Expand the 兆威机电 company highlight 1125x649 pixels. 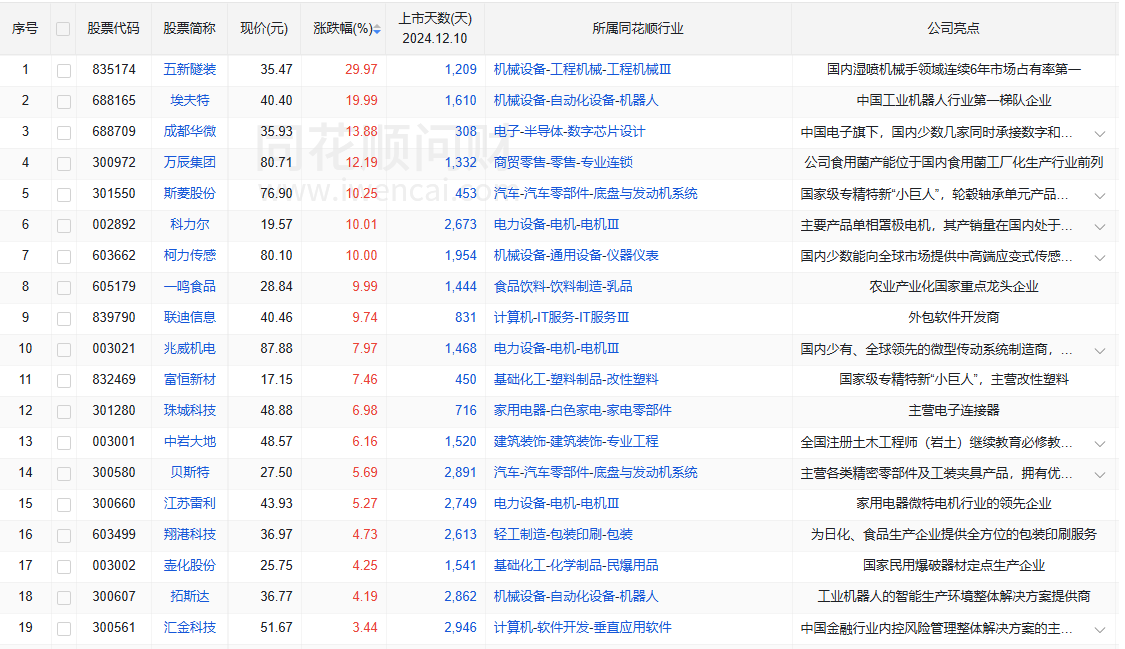tap(1100, 350)
